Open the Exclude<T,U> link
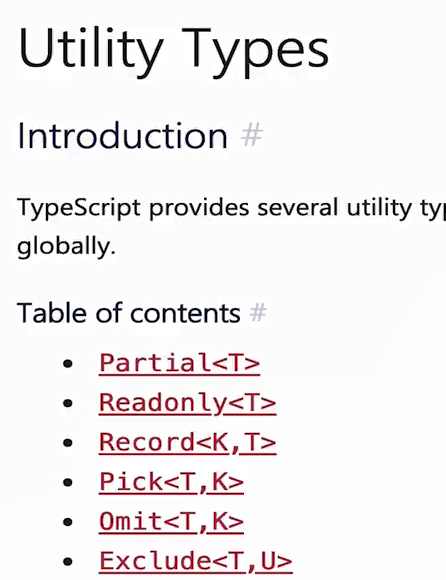Image resolution: width=446 pixels, height=580 pixels. coord(196,562)
